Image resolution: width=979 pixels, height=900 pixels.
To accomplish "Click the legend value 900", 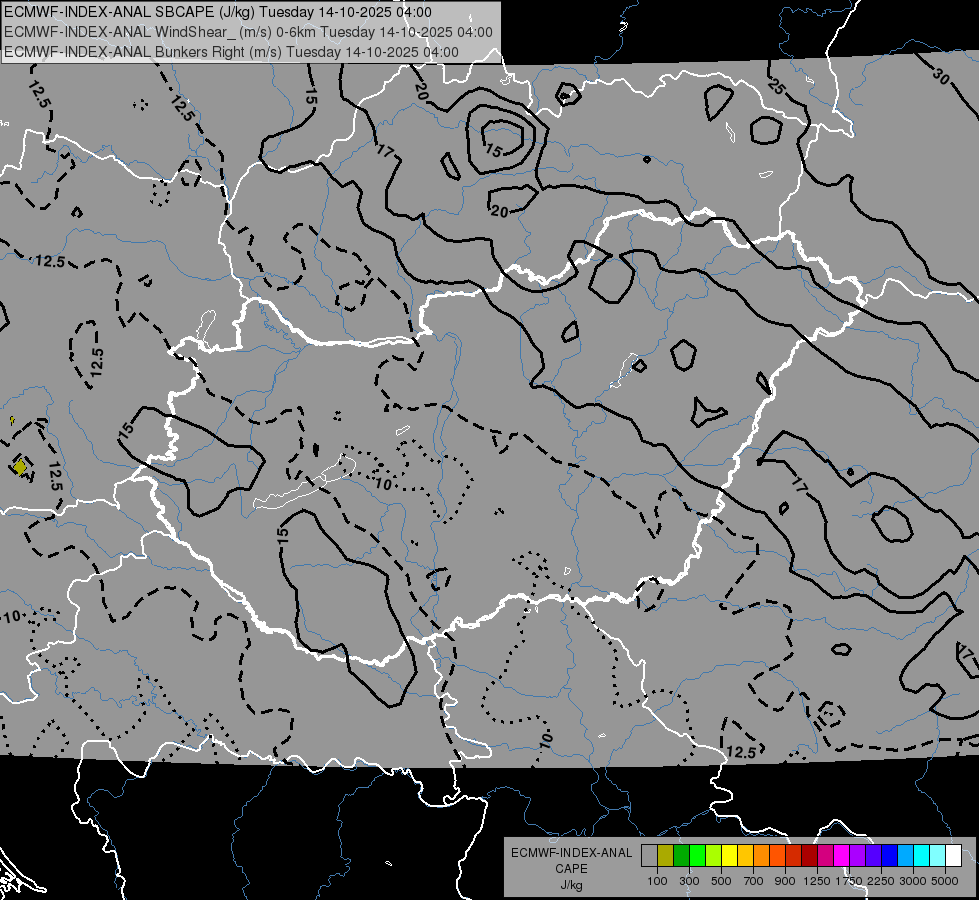I will 785,881.
